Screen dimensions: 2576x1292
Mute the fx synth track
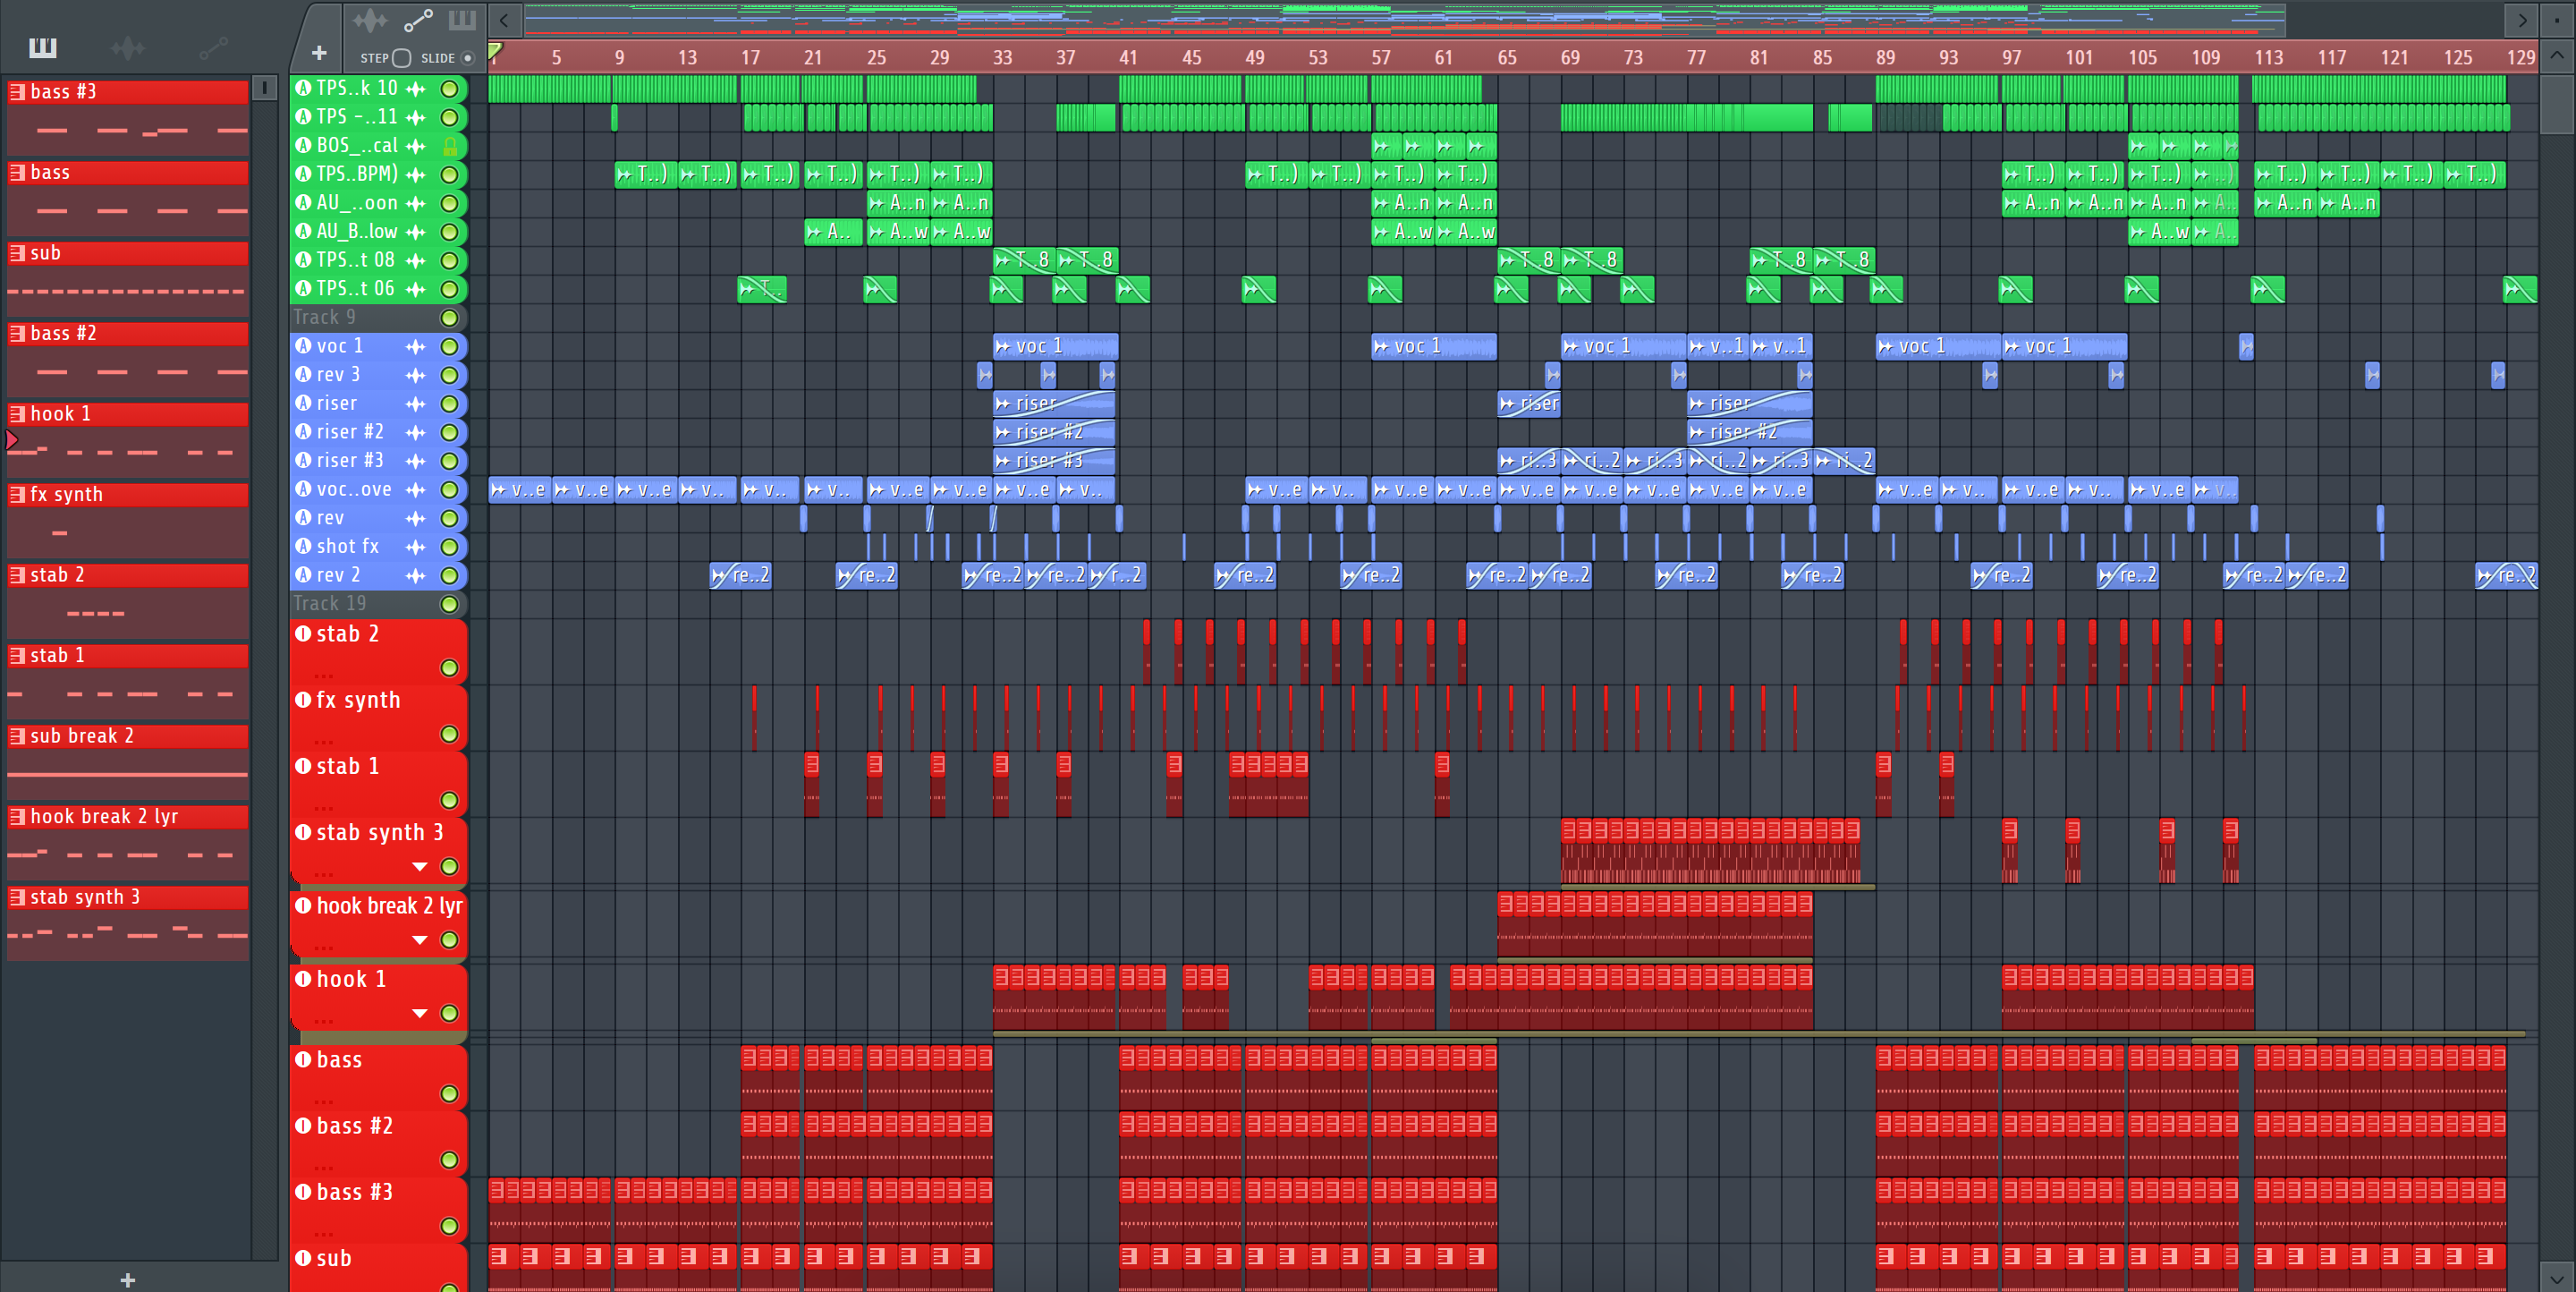click(x=450, y=734)
